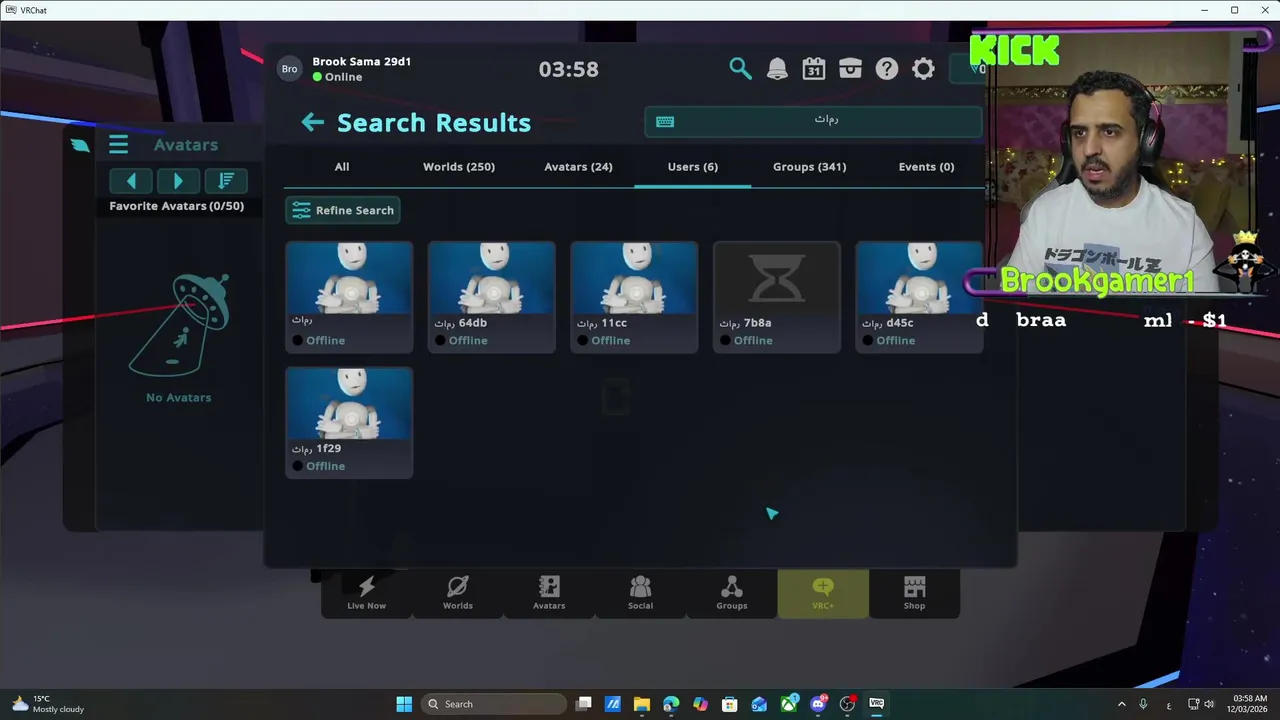Image resolution: width=1280 pixels, height=720 pixels.
Task: Go back with the Search Results arrow
Action: 313,122
